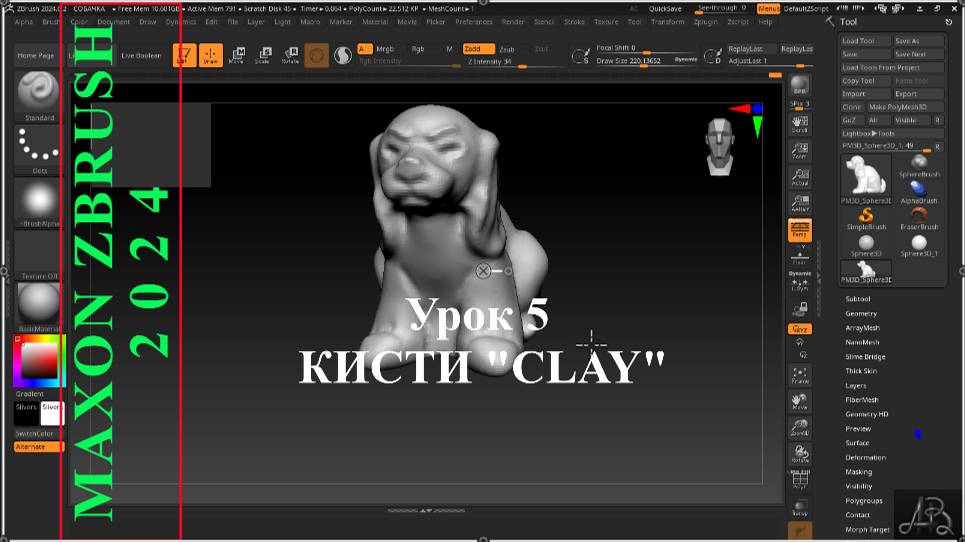Open the Preferences menu
965x542 pixels.
pyautogui.click(x=474, y=22)
